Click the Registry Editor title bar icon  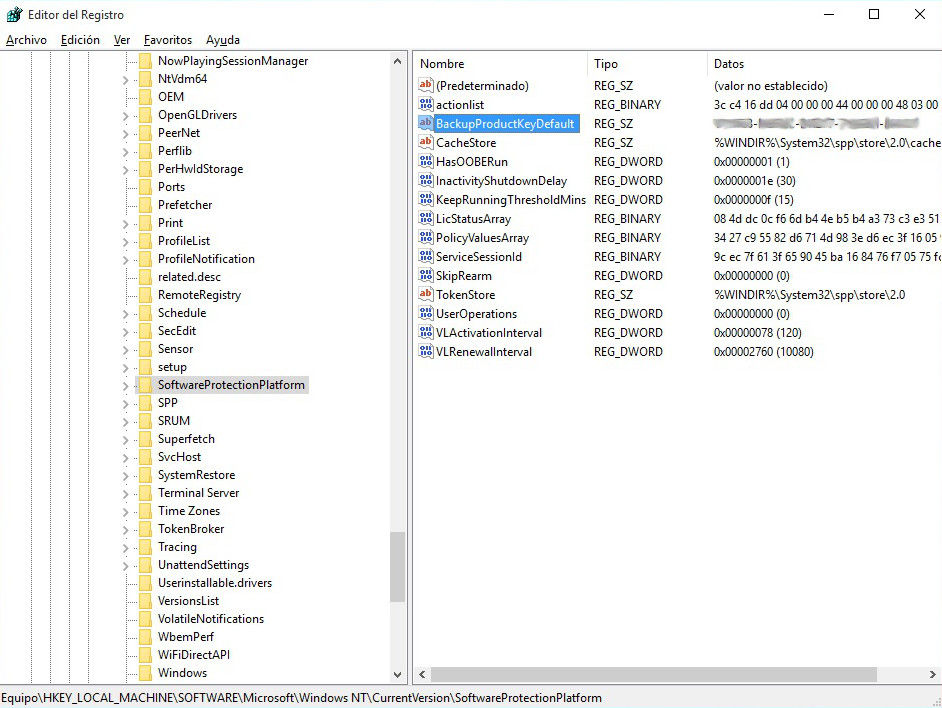[x=14, y=14]
